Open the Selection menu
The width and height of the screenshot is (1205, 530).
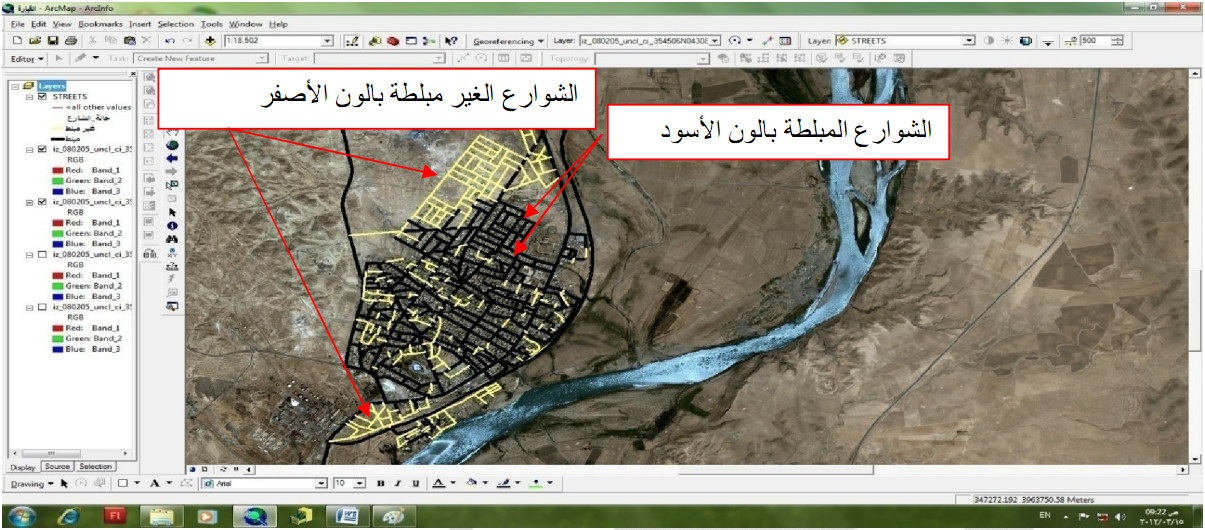point(176,23)
